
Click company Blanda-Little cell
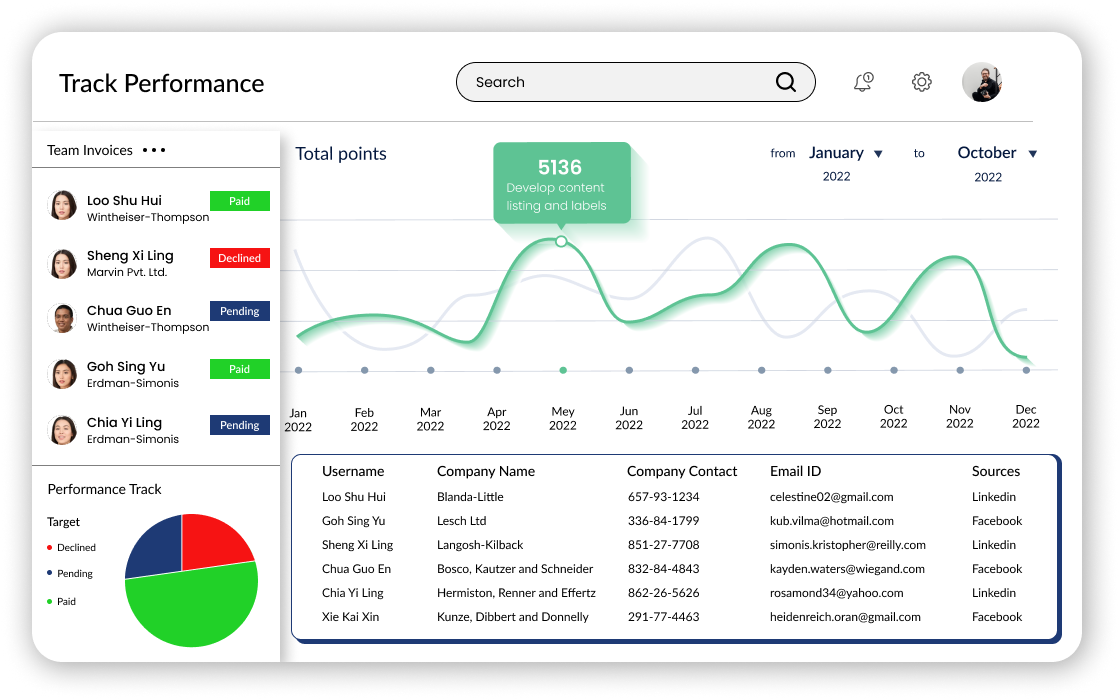pos(470,497)
